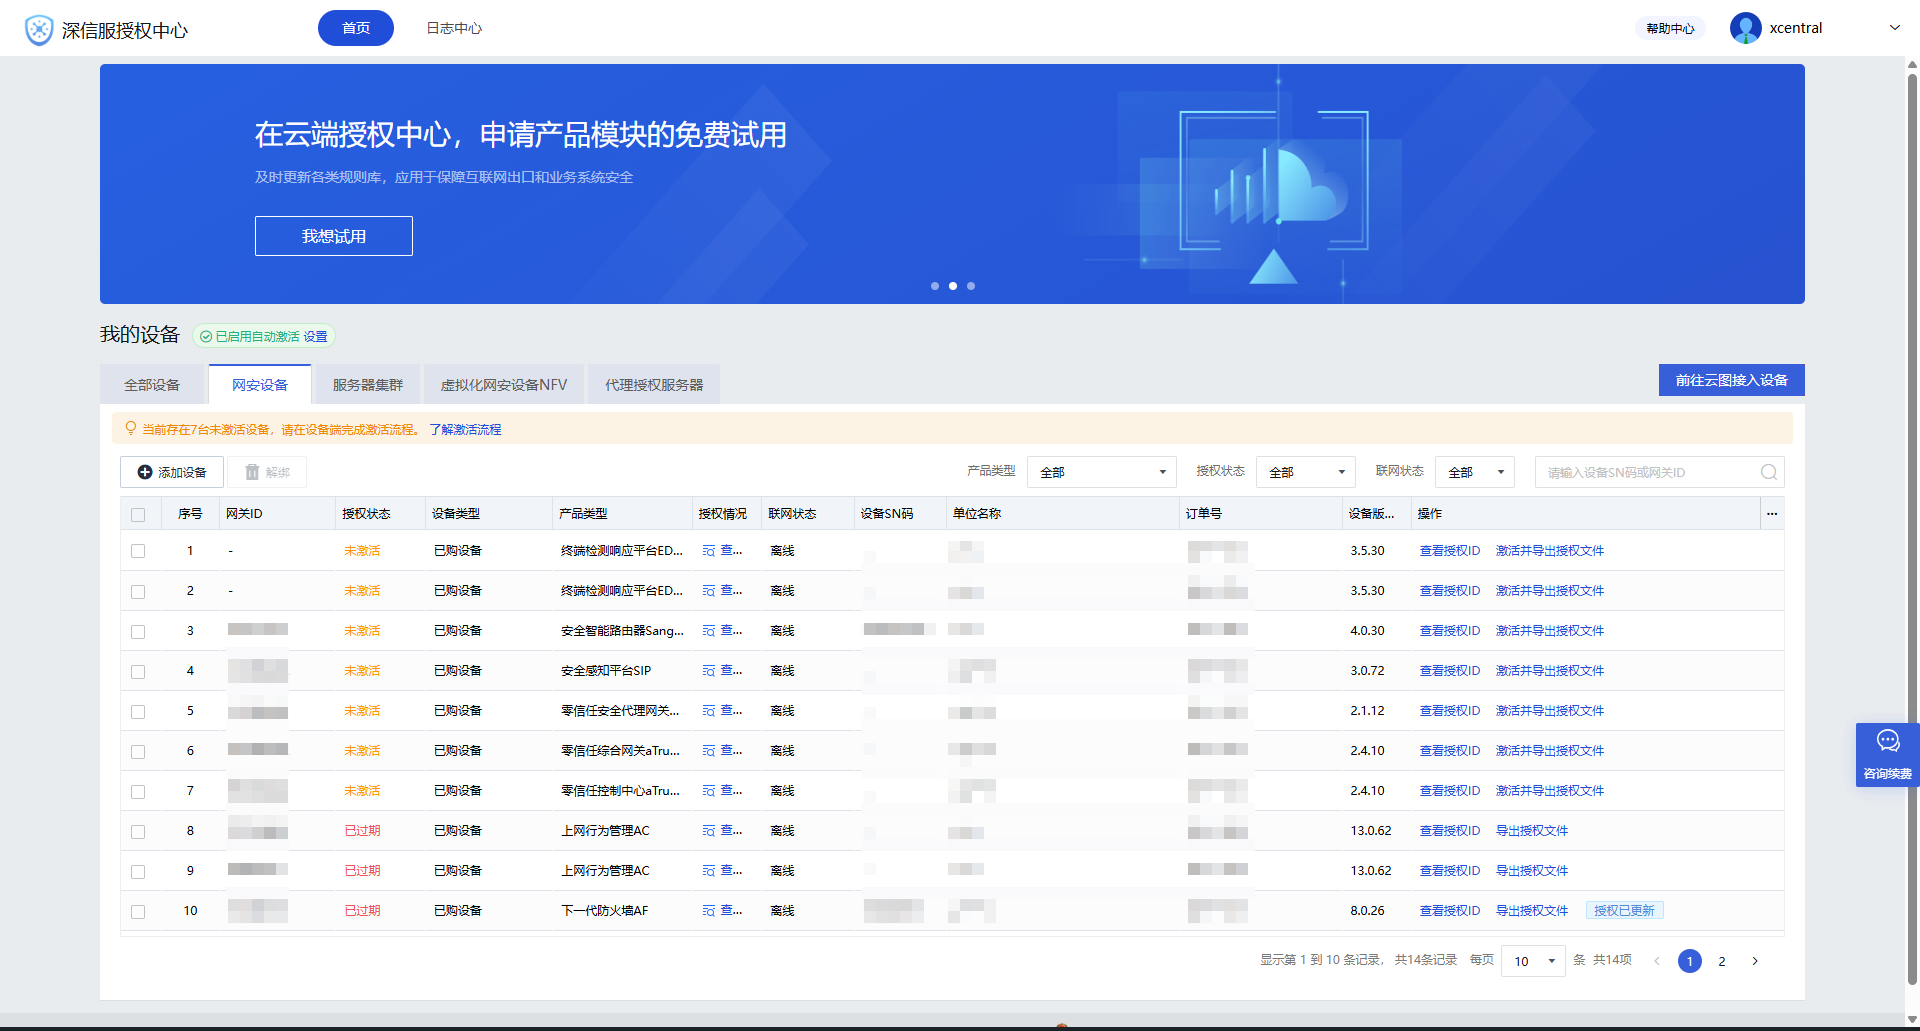Screen dimensions: 1920x1031
Task: Open the page size dropdown showing 10
Action: point(1532,961)
